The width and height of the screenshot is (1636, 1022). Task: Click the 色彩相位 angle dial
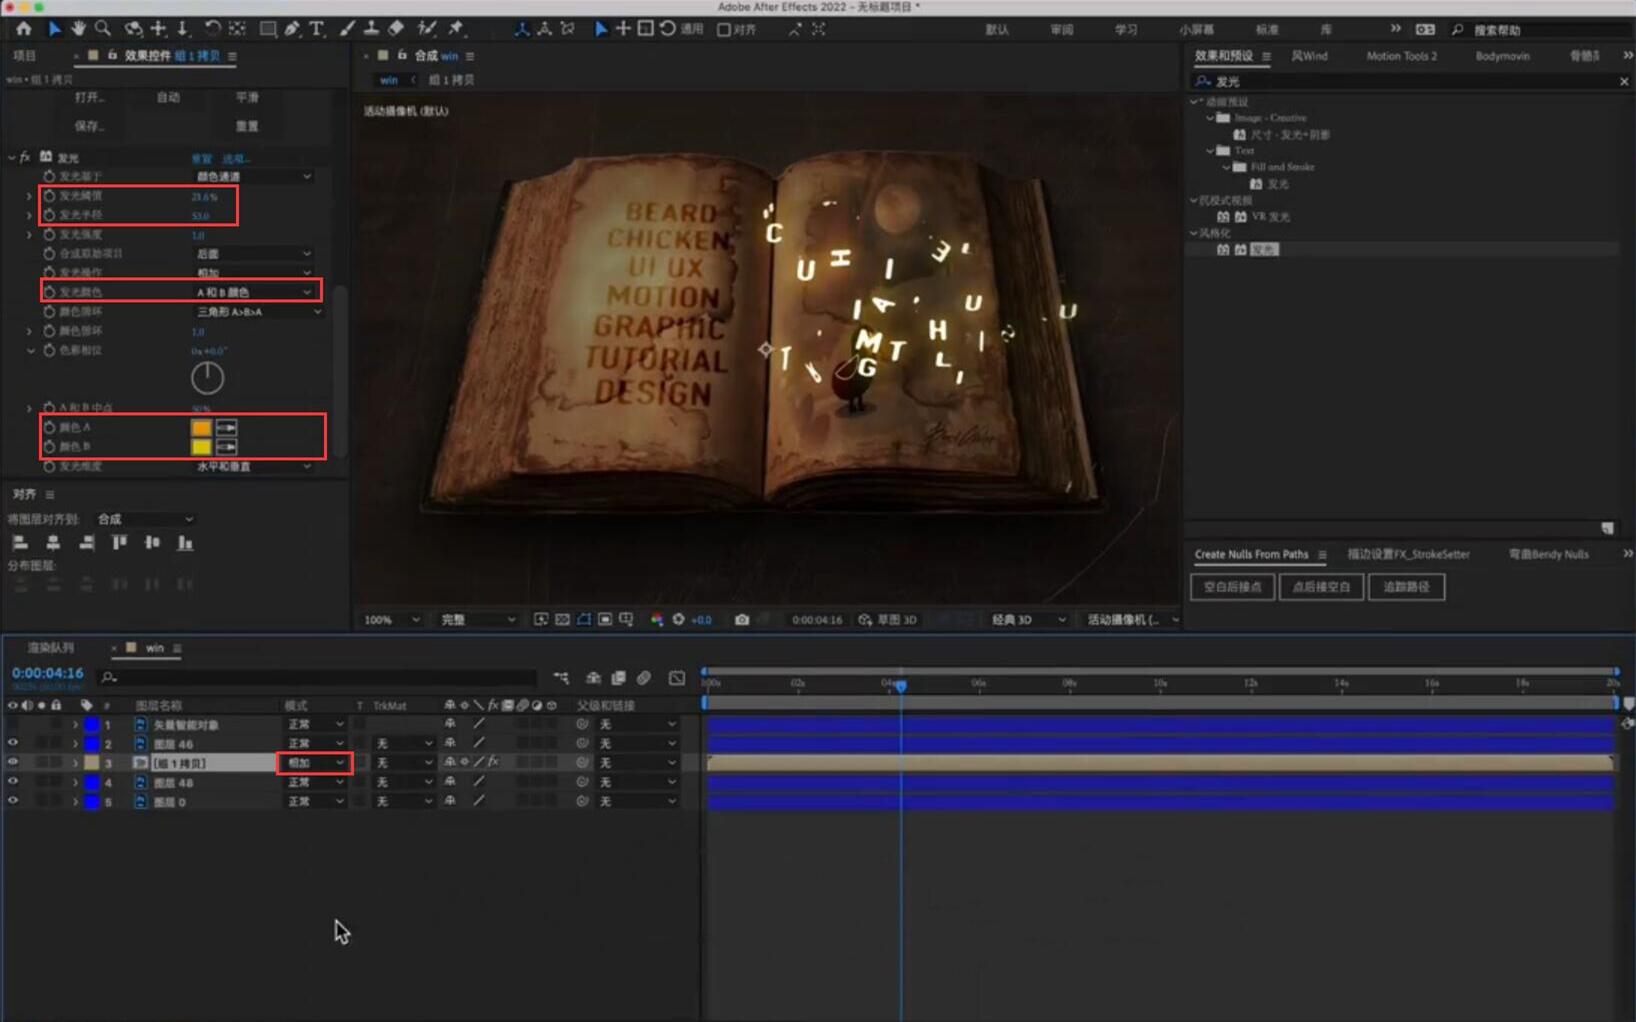pyautogui.click(x=207, y=378)
